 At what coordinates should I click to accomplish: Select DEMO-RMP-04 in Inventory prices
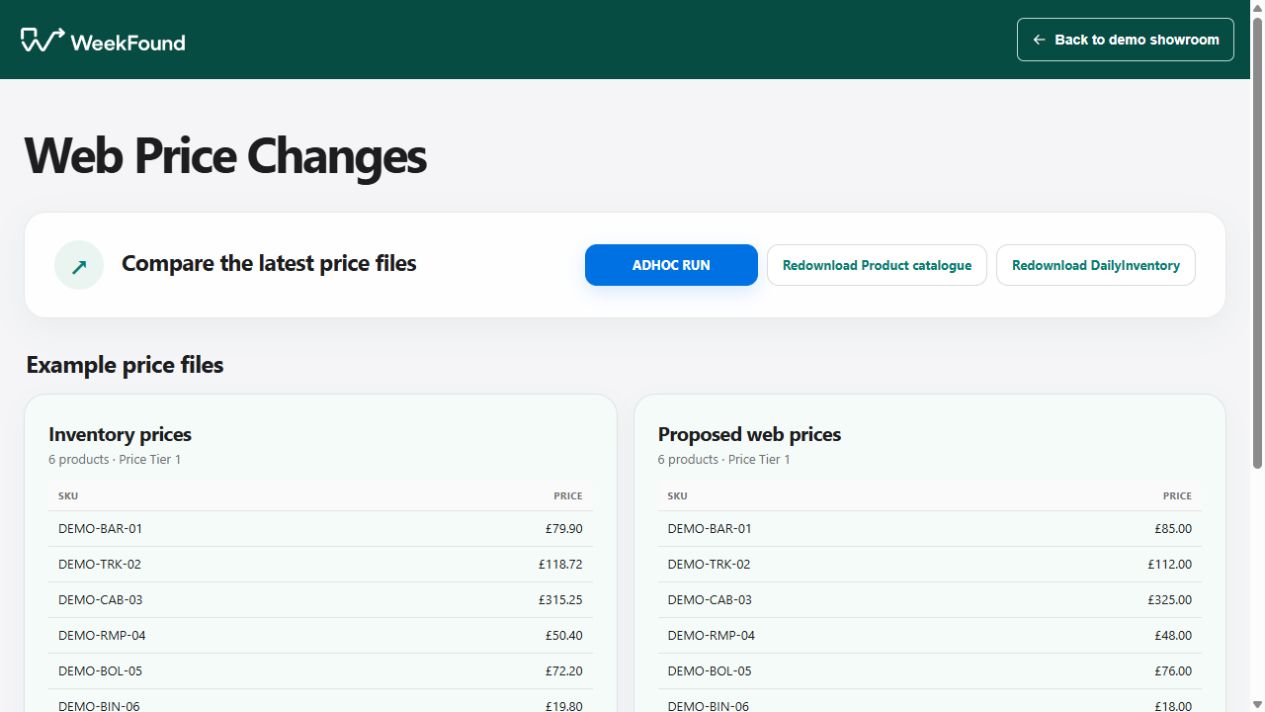102,636
